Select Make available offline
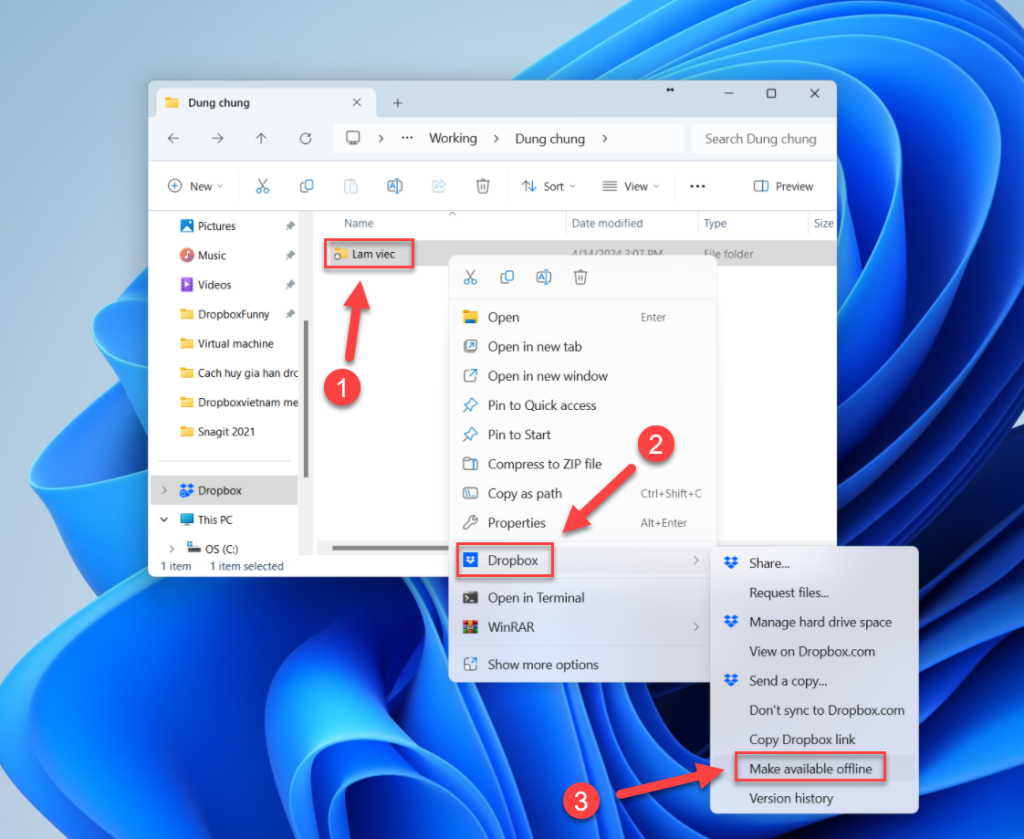 [x=814, y=769]
